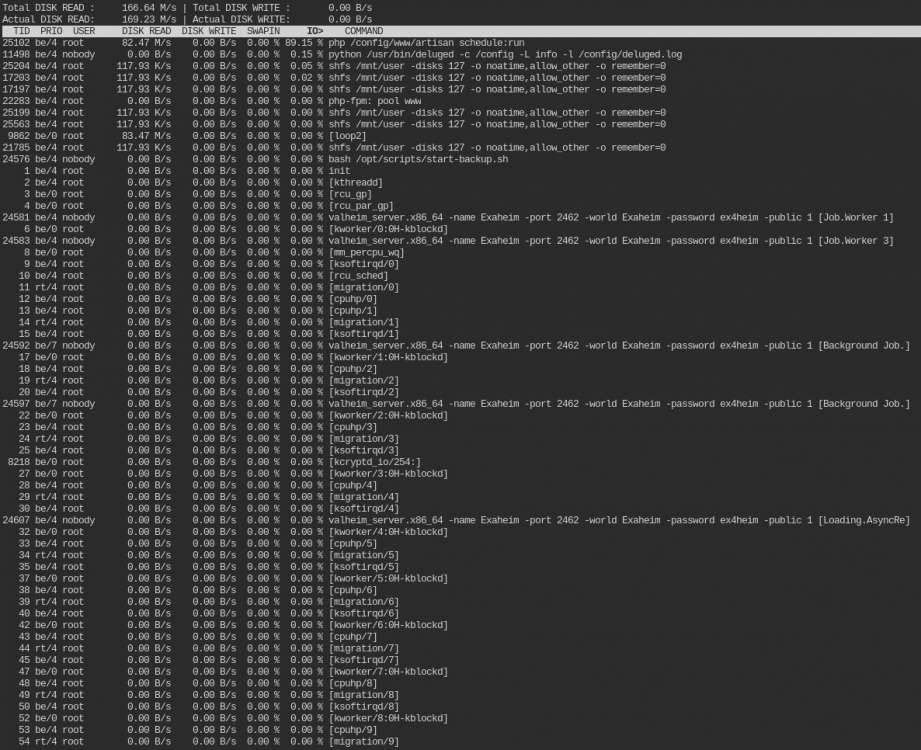Screen dimensions: 921x750
Task: Select the [ksoftirqd/0] process
Action: (x=364, y=264)
